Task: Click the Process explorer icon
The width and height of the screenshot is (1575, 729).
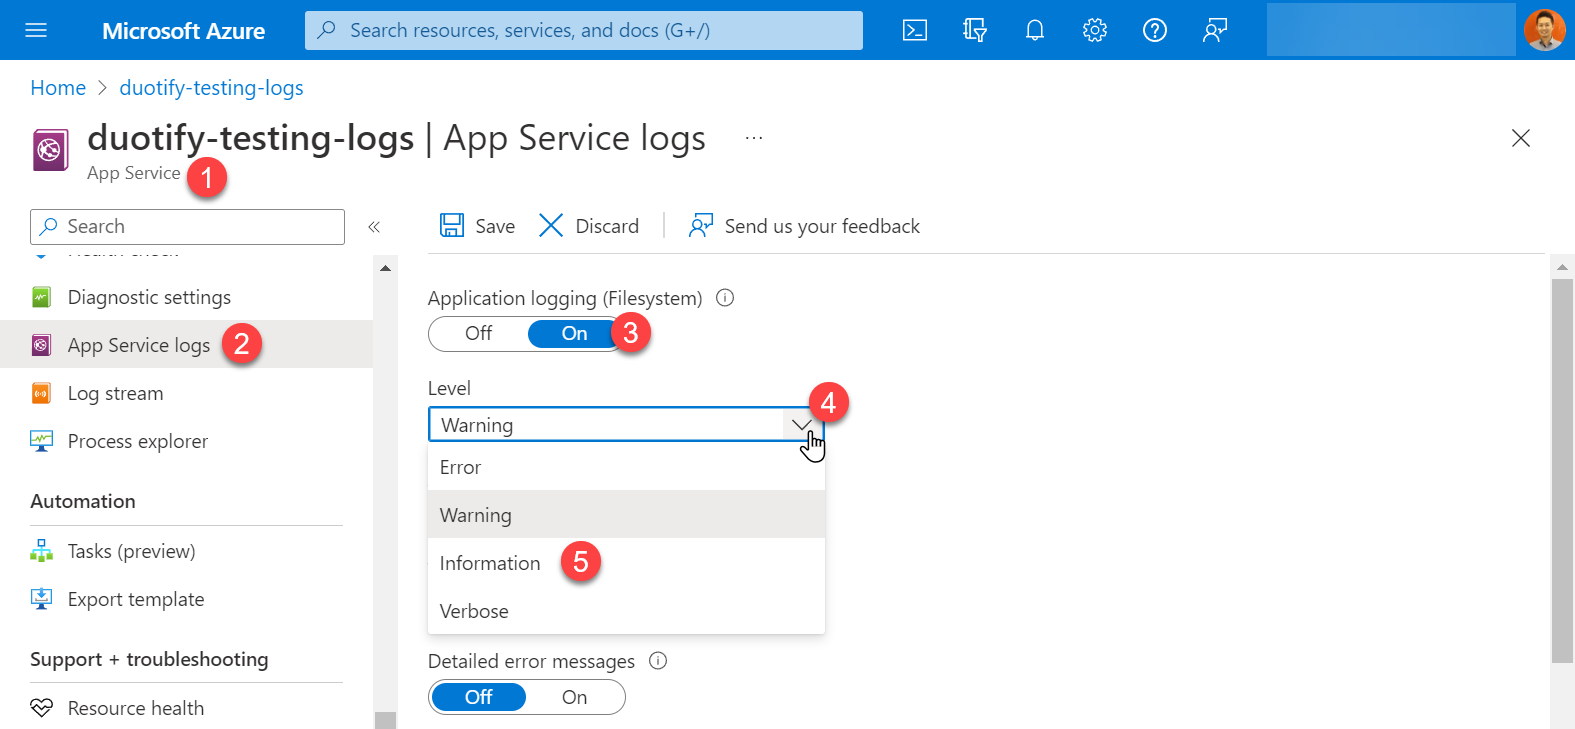Action: tap(41, 441)
